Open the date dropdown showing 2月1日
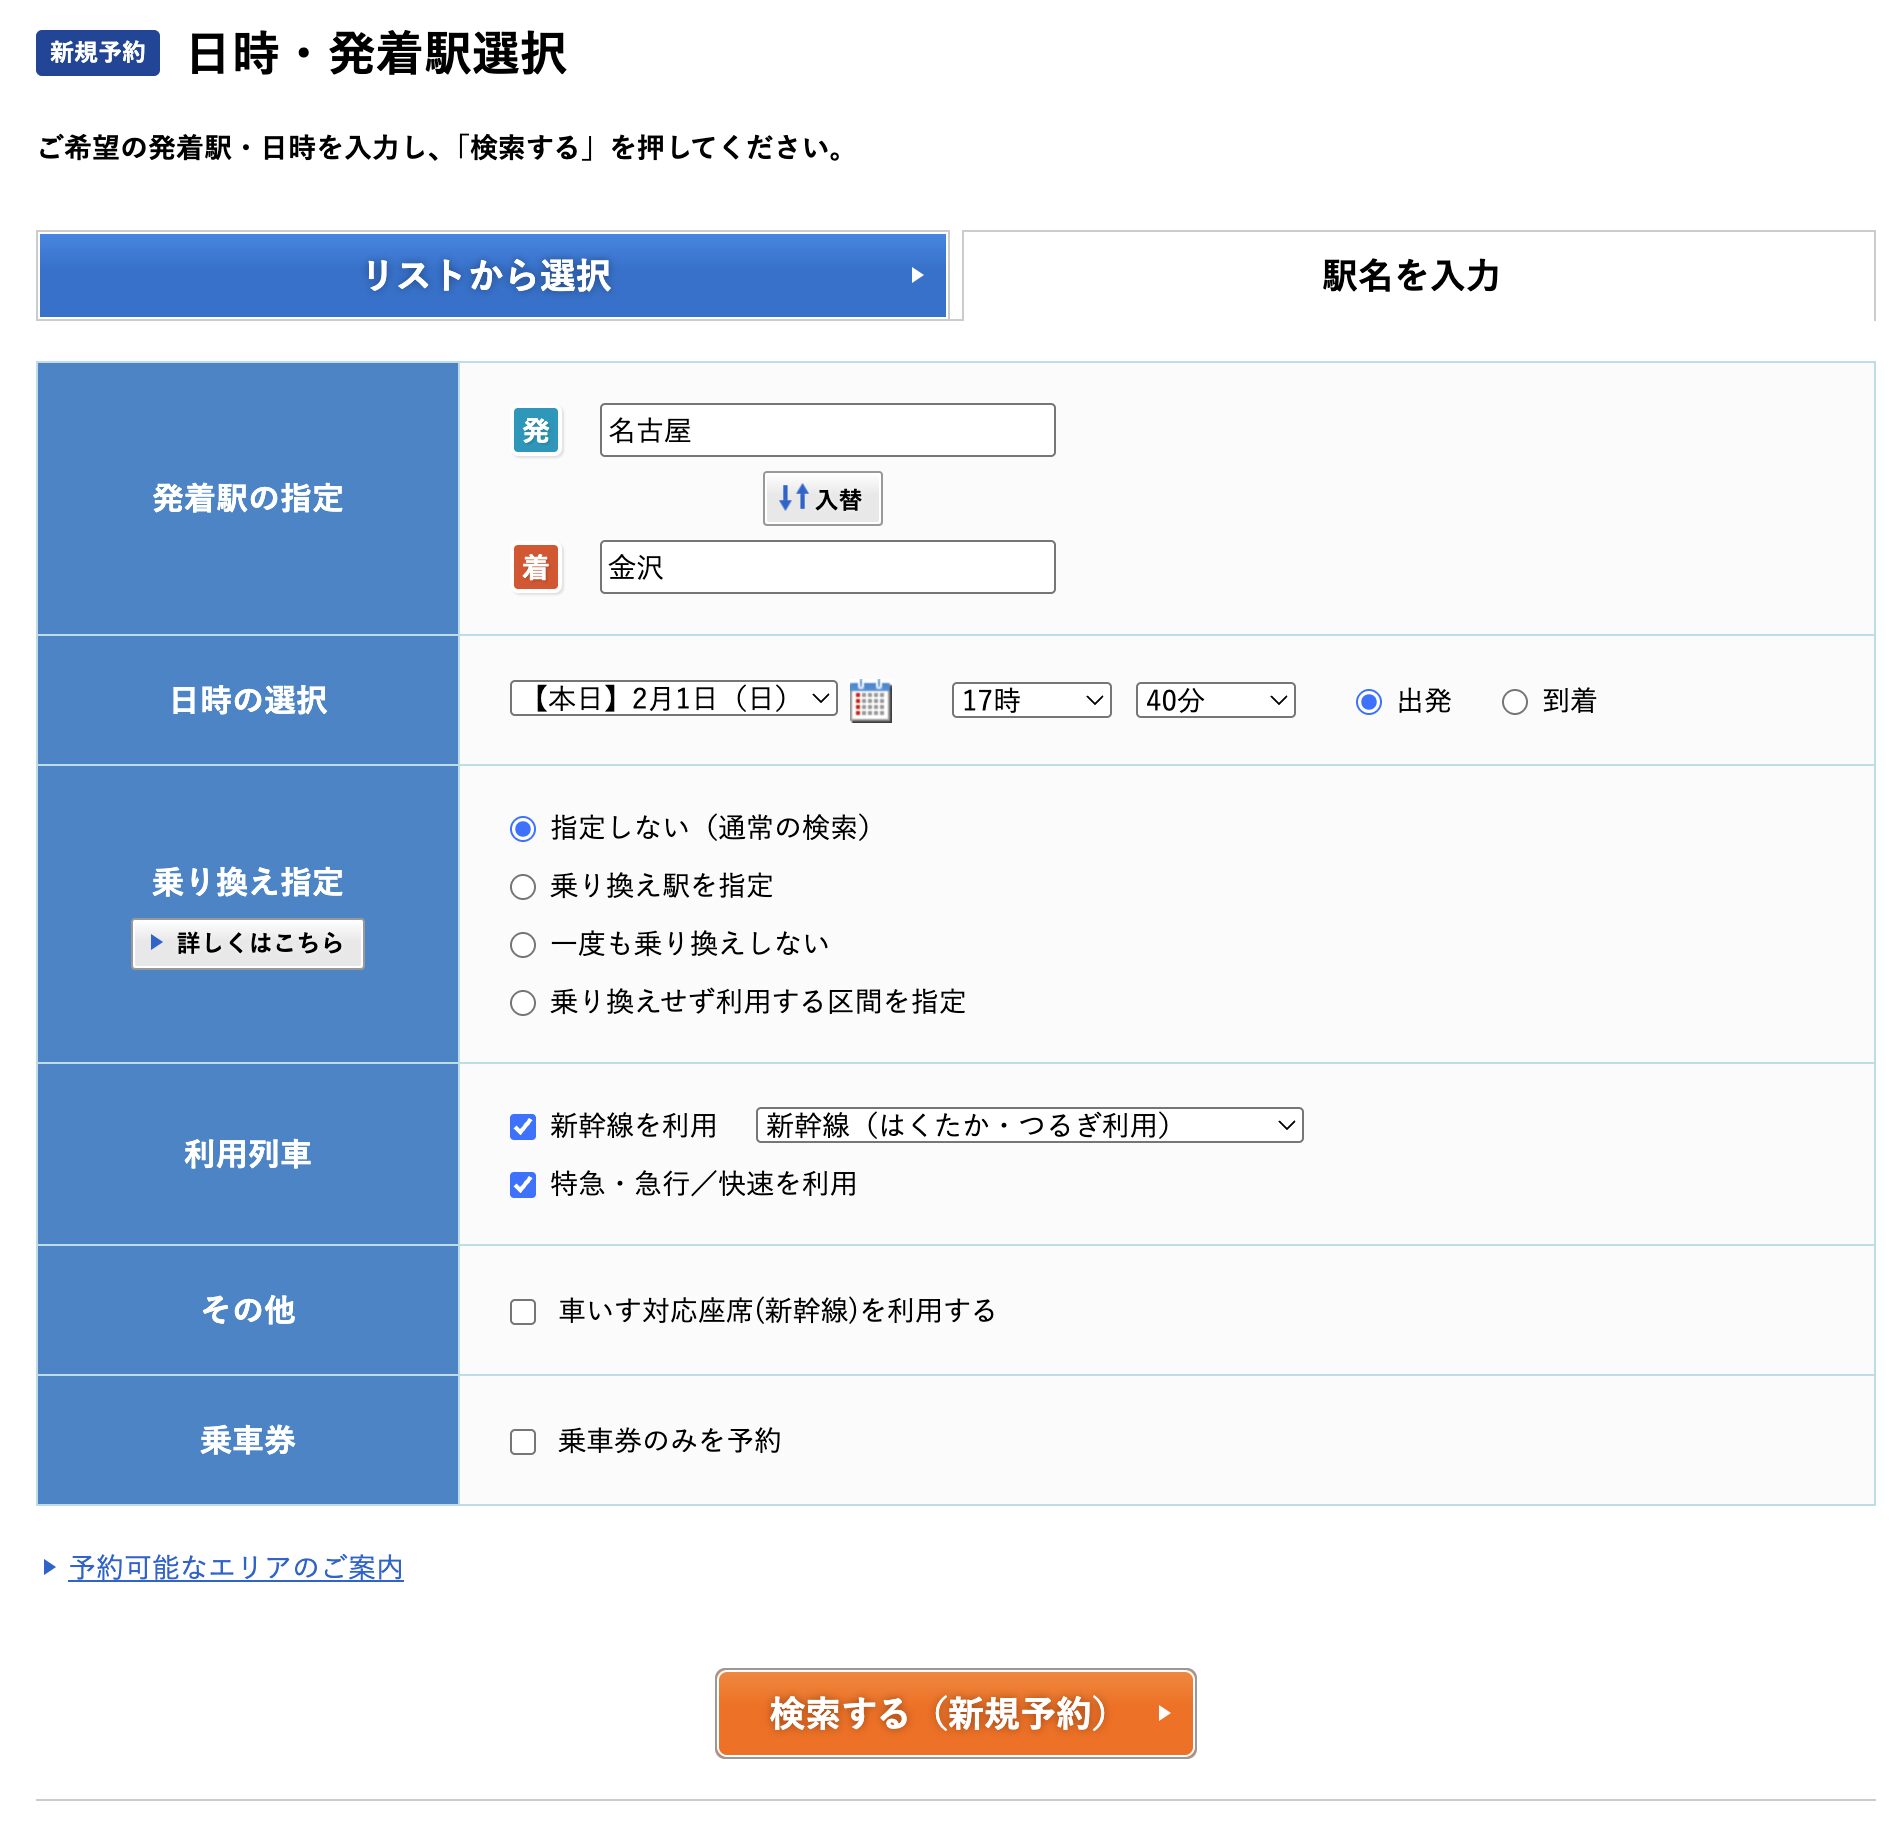Viewport: 1904px width, 1822px height. [x=670, y=700]
